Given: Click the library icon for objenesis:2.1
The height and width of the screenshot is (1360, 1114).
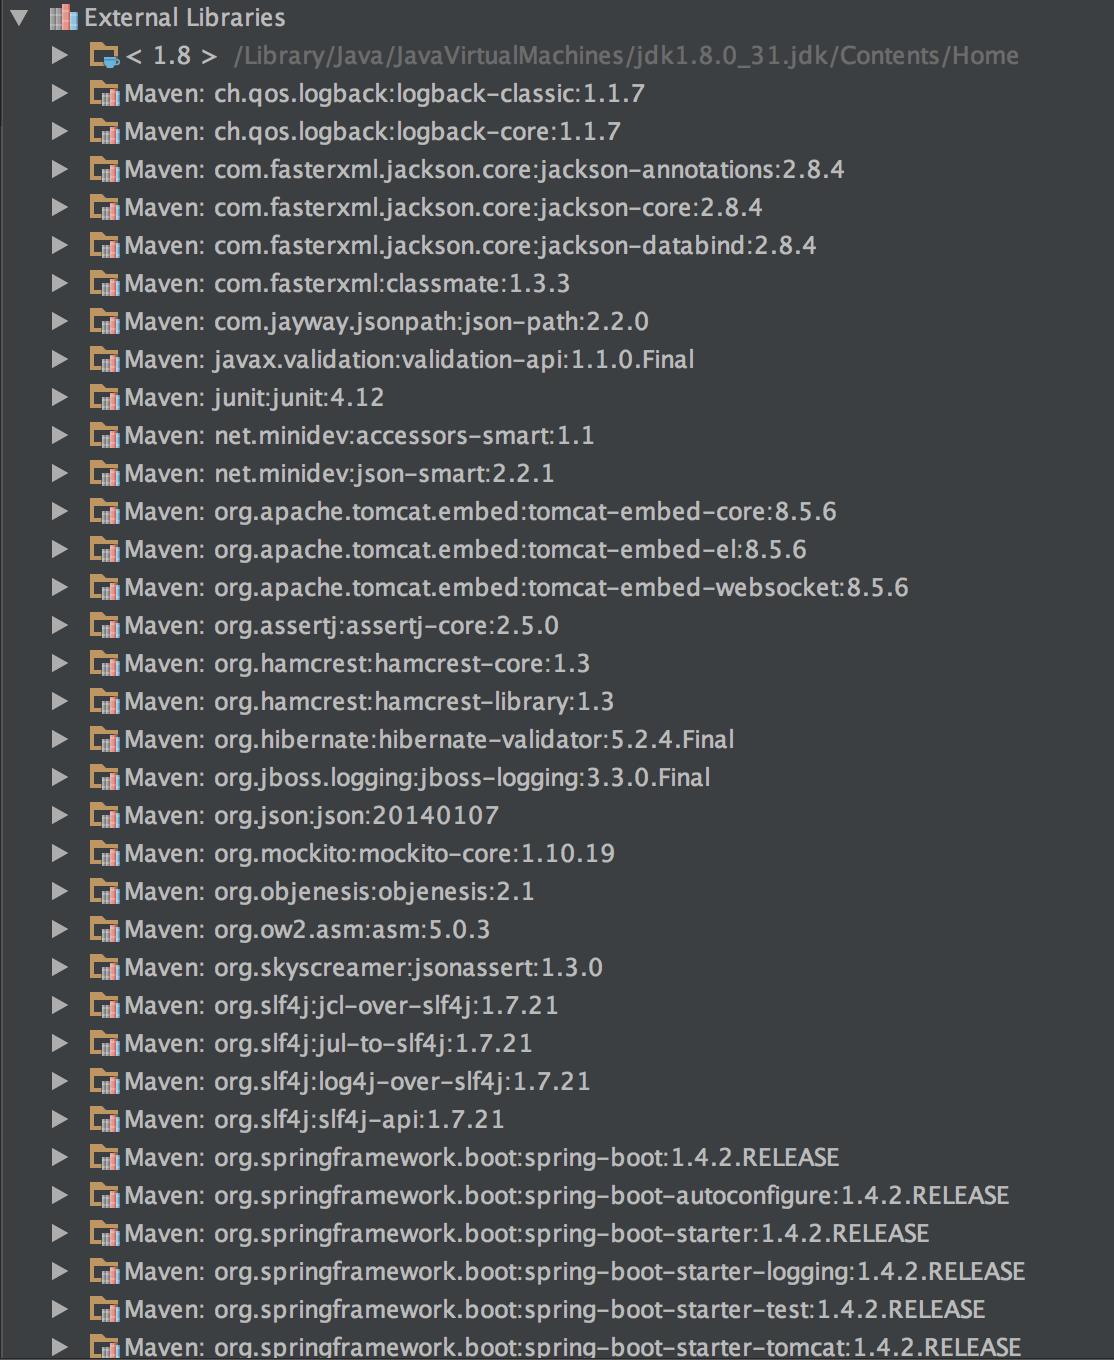Looking at the screenshot, I should (104, 892).
